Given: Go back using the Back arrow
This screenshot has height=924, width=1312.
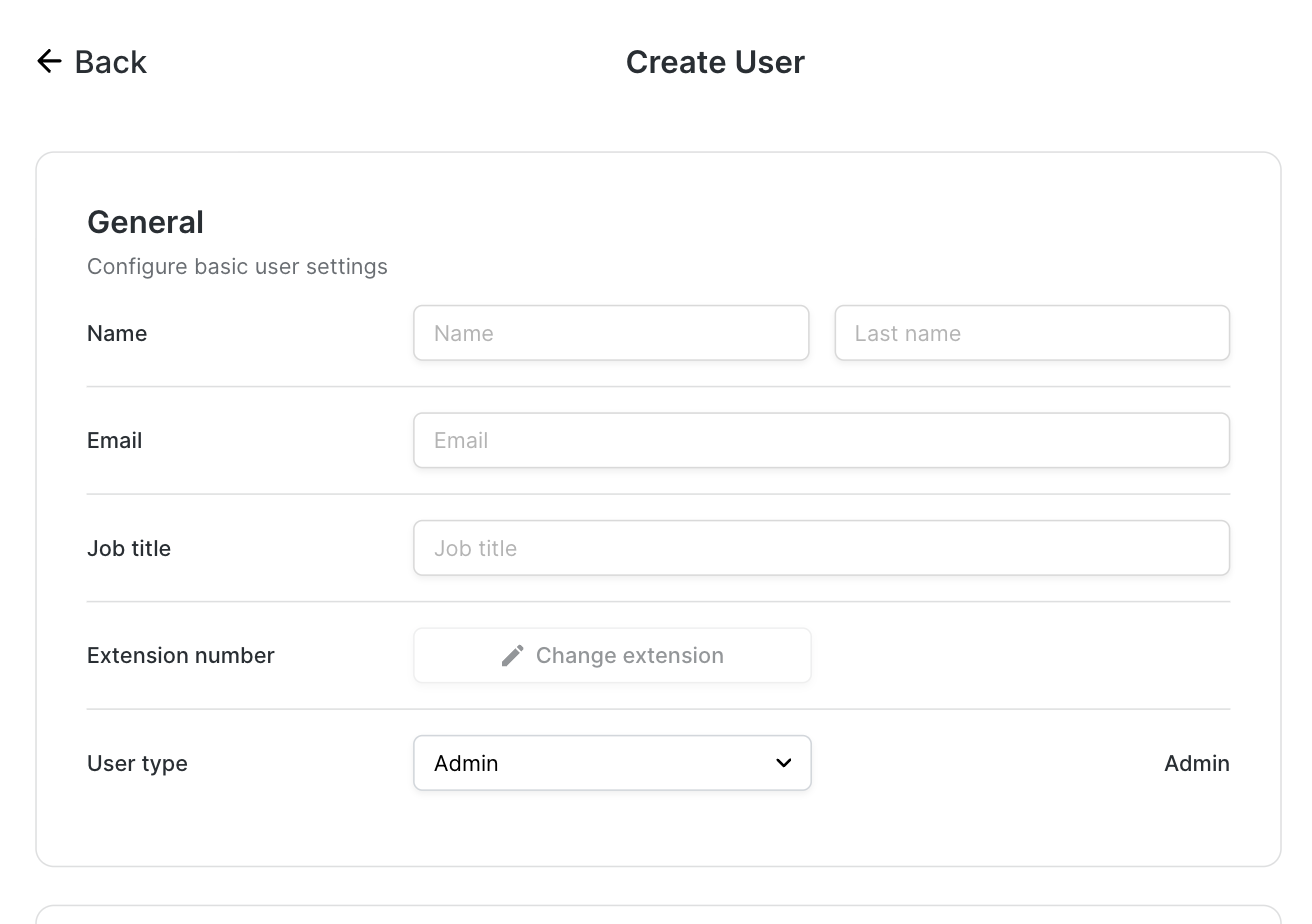Looking at the screenshot, I should [49, 62].
